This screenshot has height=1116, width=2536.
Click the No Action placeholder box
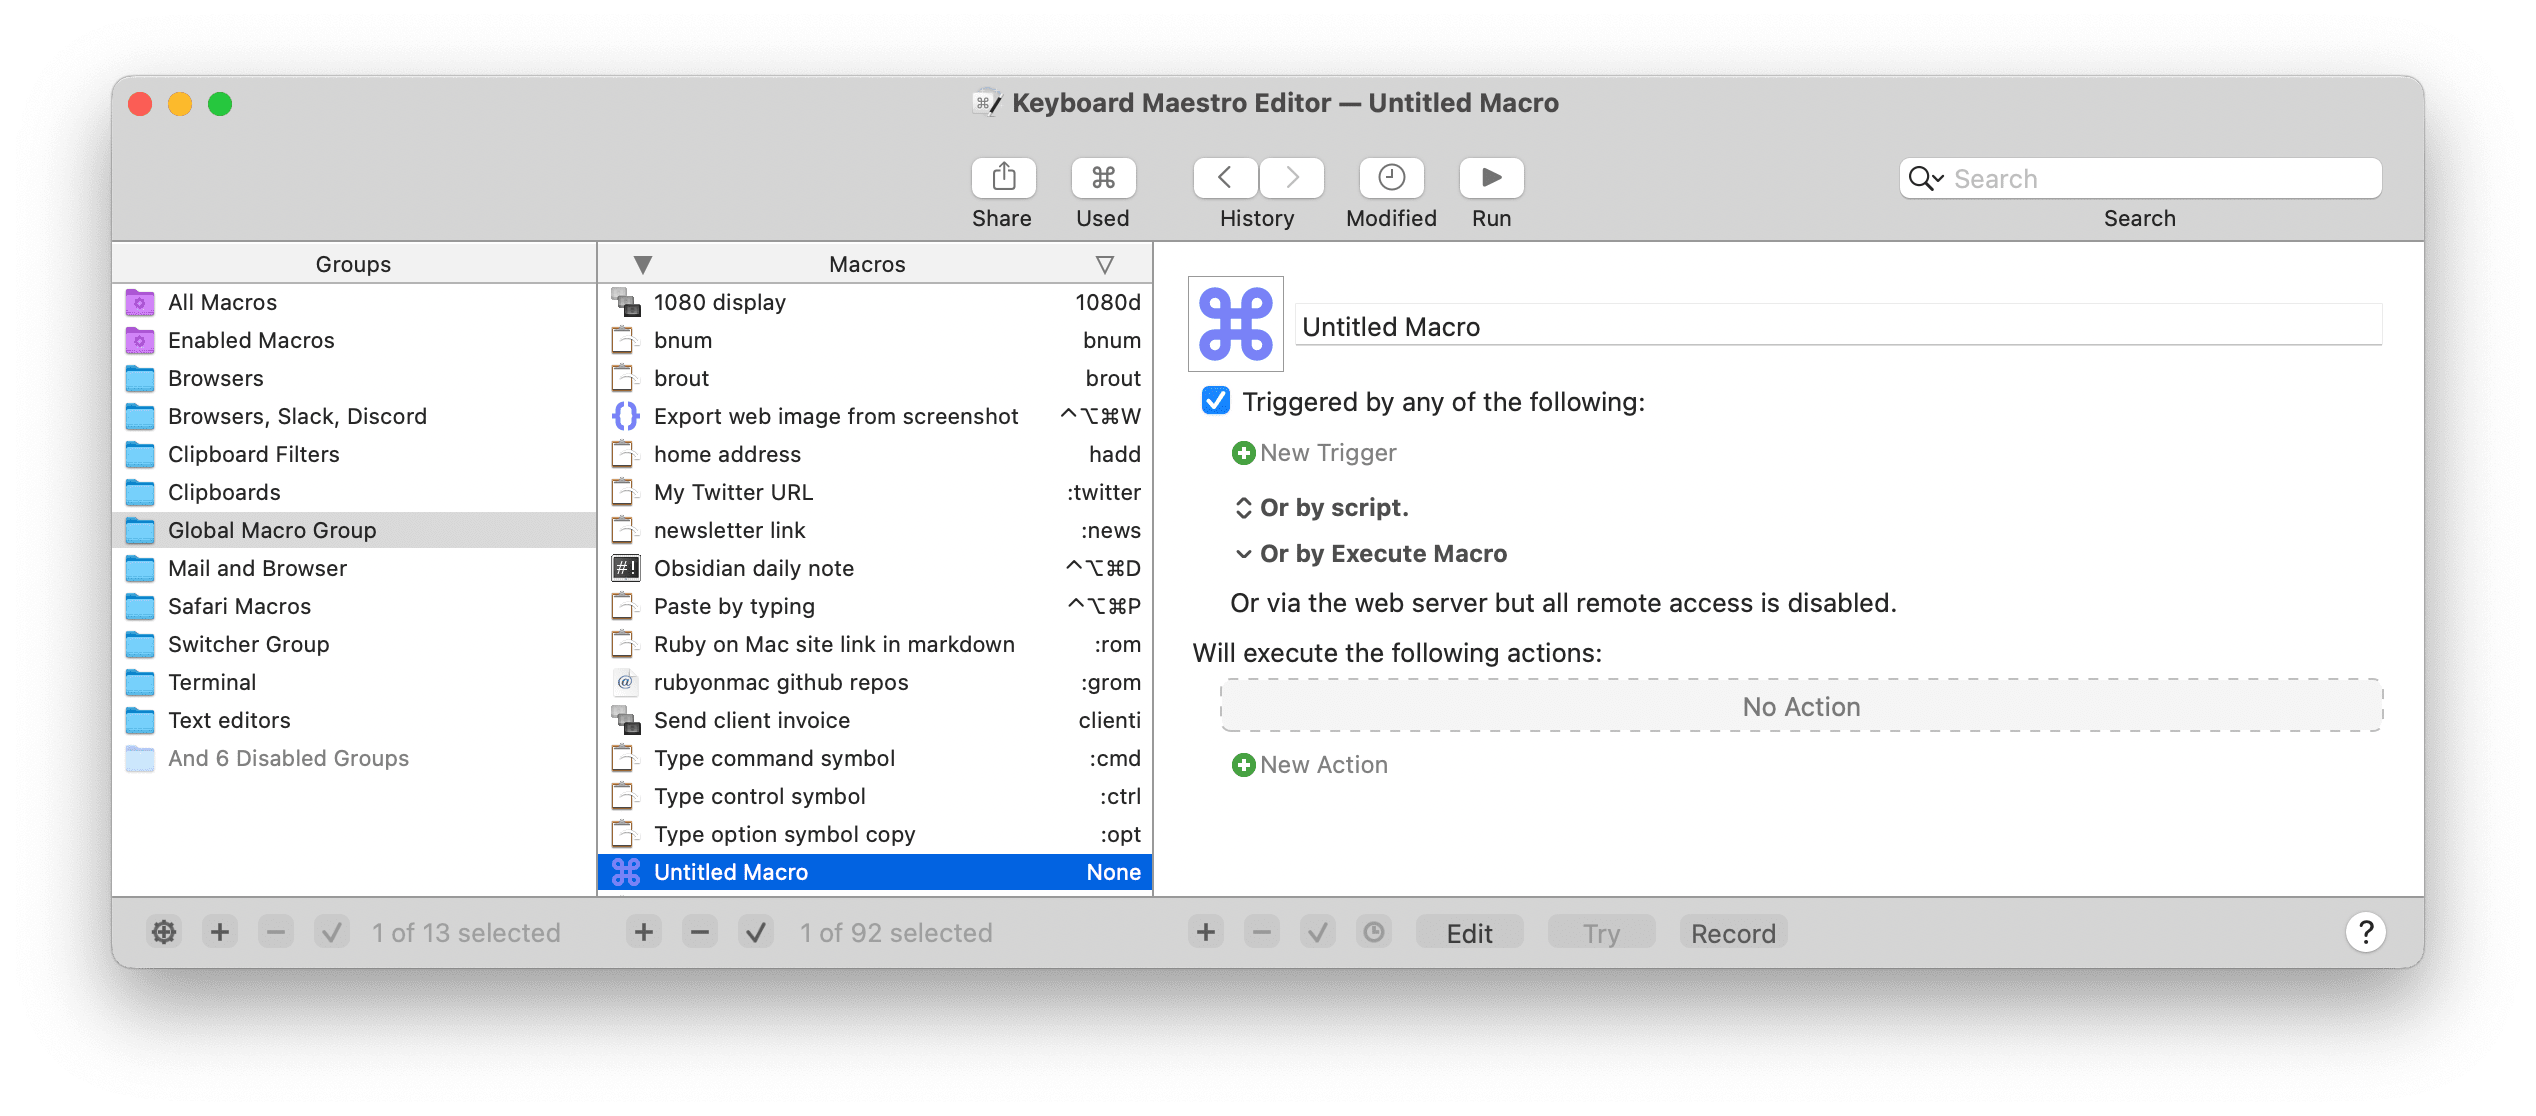pos(1801,706)
